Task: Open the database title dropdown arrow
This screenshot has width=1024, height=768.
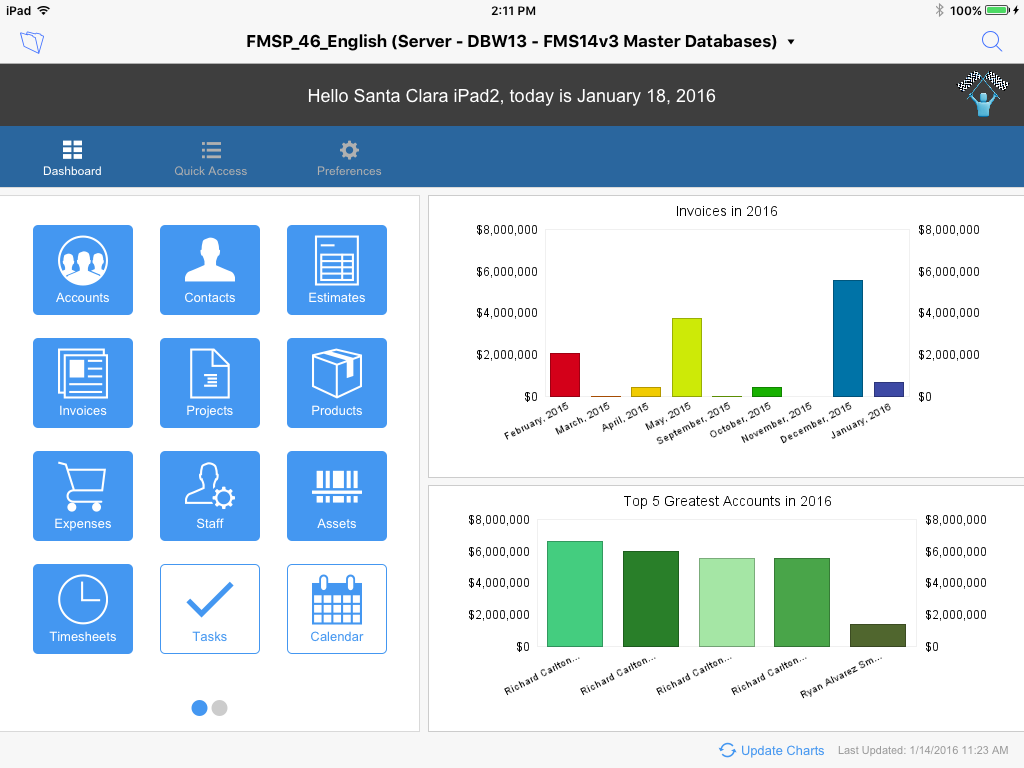Action: [x=791, y=42]
